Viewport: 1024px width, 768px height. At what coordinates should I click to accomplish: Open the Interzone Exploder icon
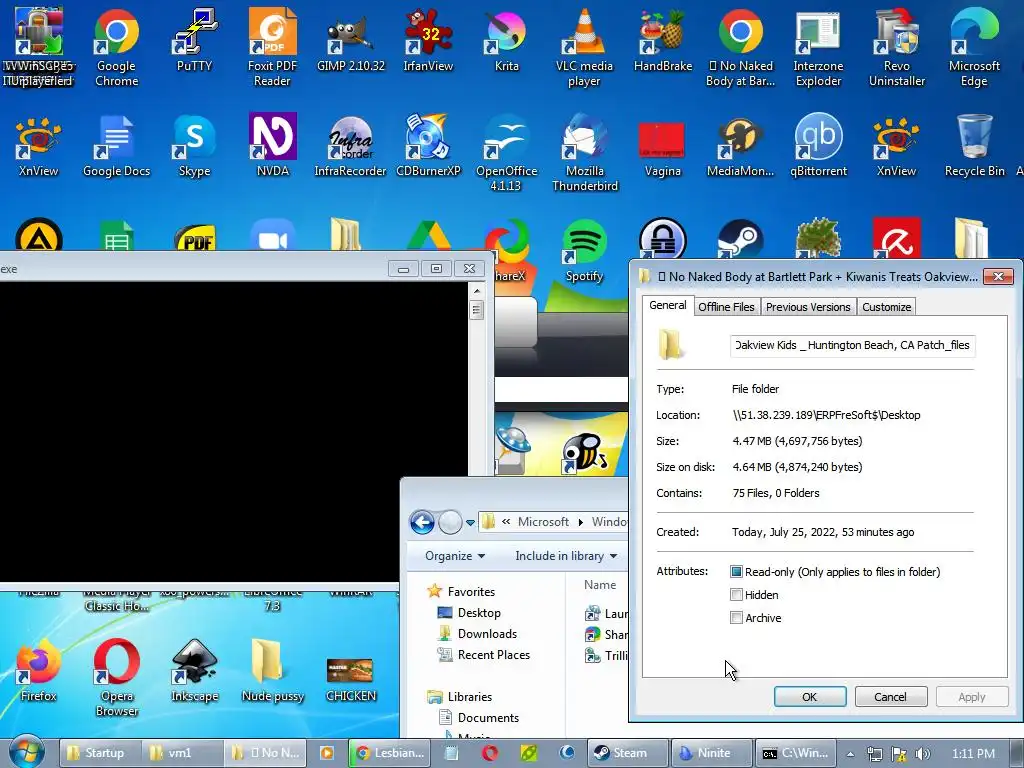818,48
